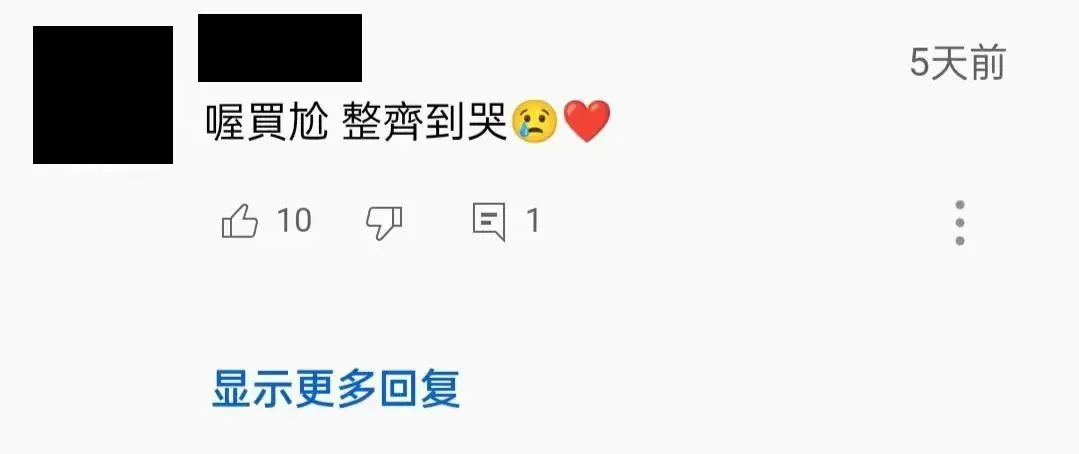The width and height of the screenshot is (1079, 454).
Task: Dislike the comment with thumbs-down icon
Action: click(x=384, y=223)
